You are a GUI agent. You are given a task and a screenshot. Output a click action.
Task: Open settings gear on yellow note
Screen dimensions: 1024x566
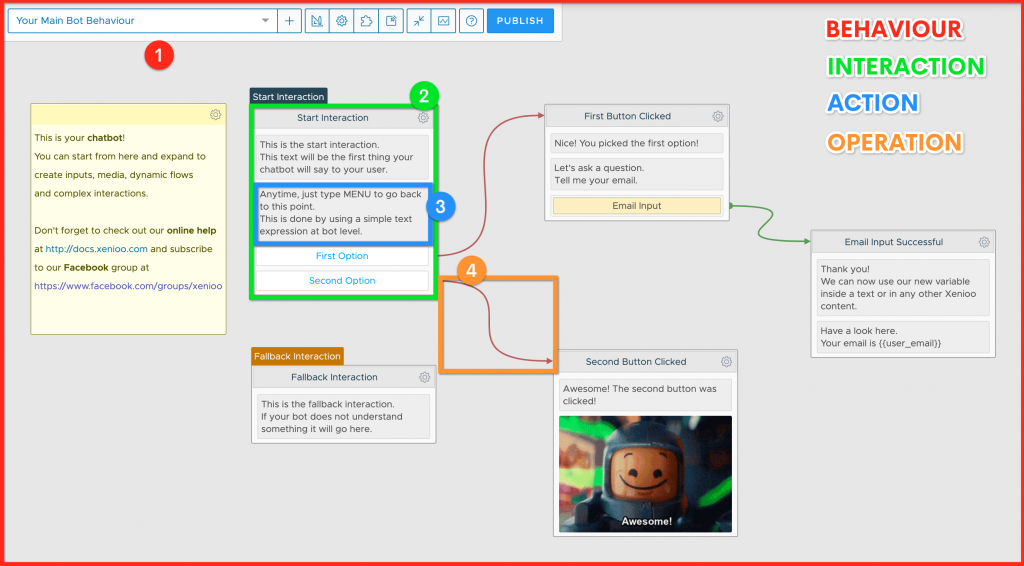coord(216,114)
